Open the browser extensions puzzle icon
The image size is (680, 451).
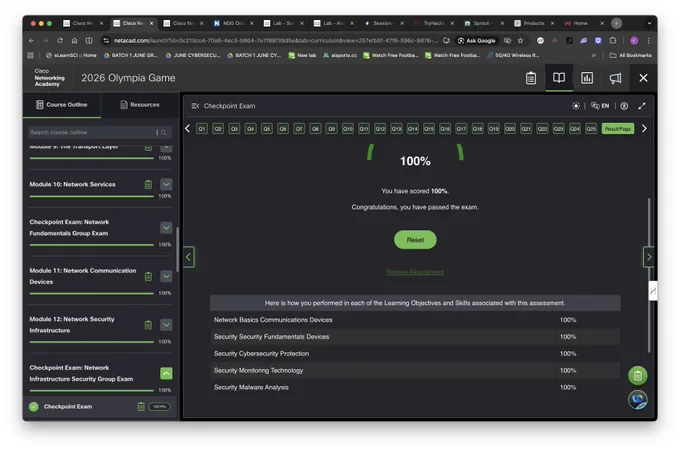tap(613, 40)
